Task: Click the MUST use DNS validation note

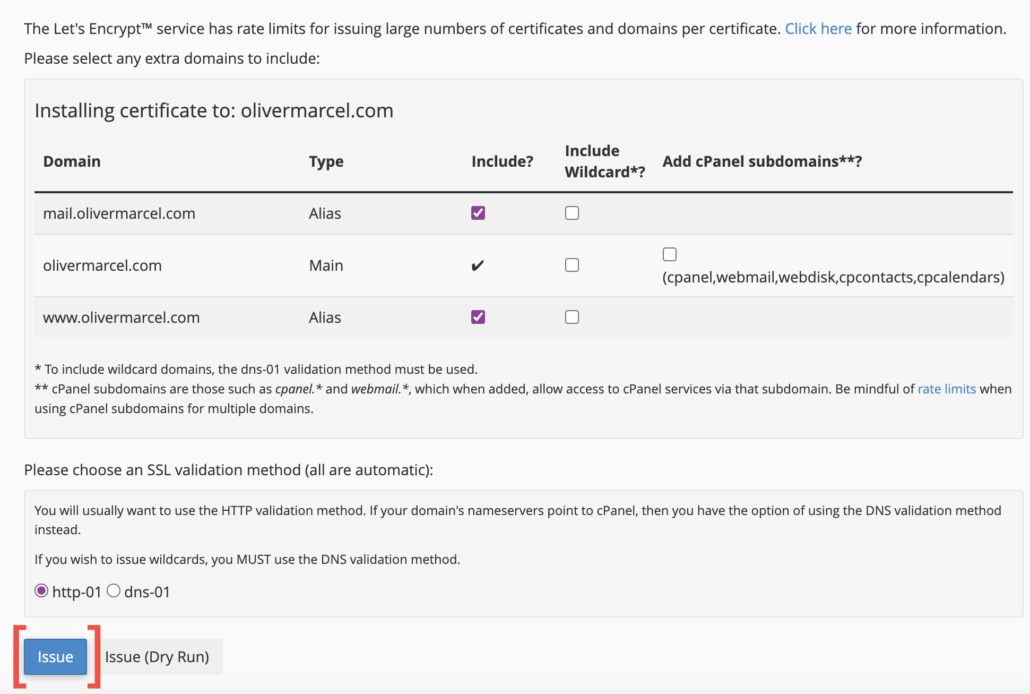Action: (247, 560)
